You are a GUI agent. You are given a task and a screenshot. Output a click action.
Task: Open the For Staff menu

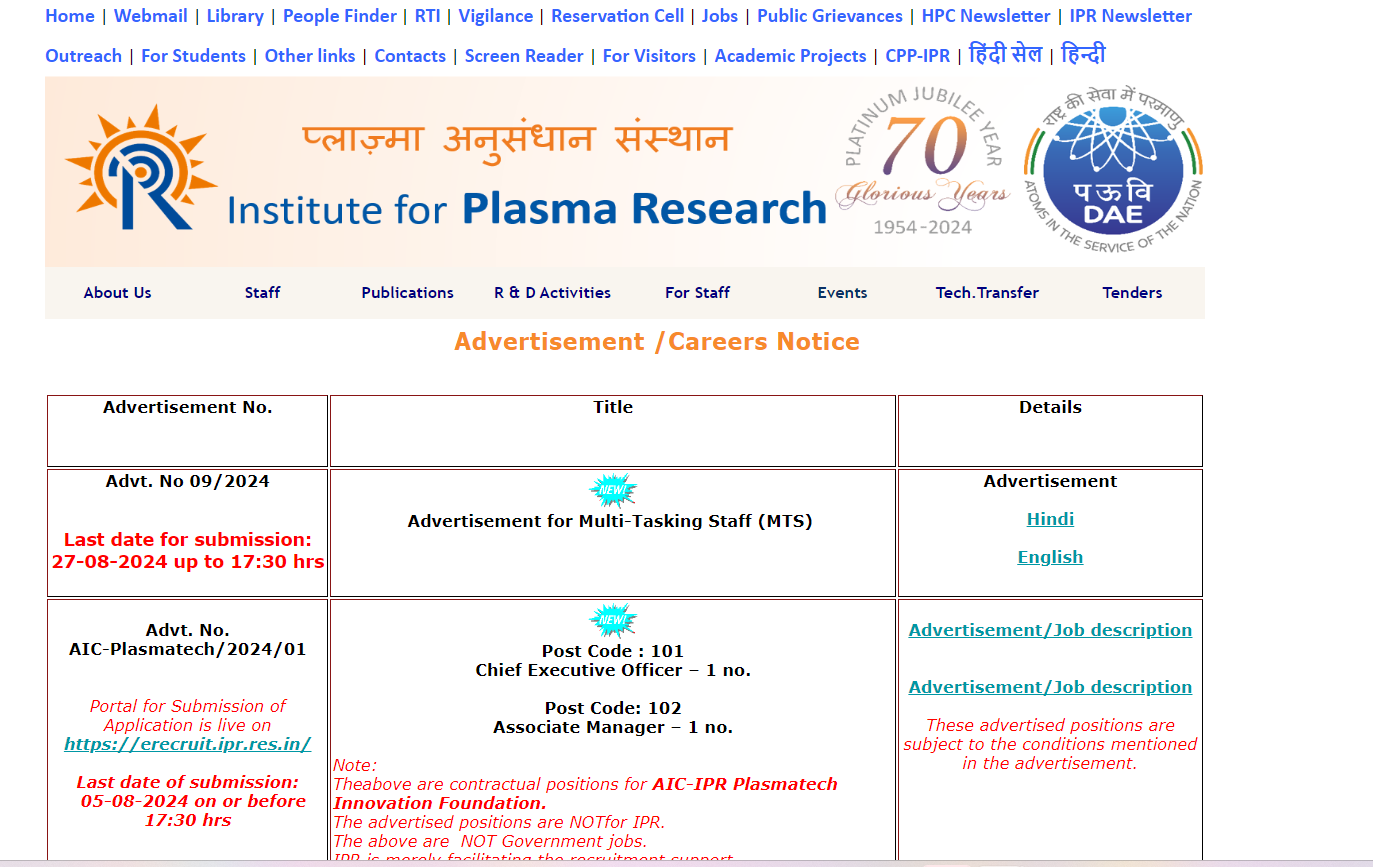pos(698,293)
